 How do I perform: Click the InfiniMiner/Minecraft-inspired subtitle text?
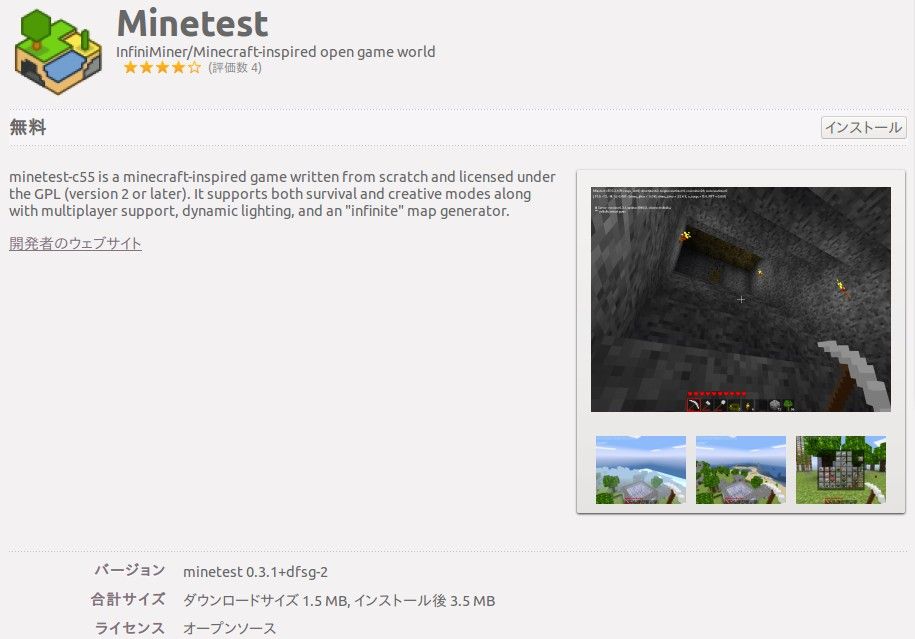pyautogui.click(x=275, y=52)
